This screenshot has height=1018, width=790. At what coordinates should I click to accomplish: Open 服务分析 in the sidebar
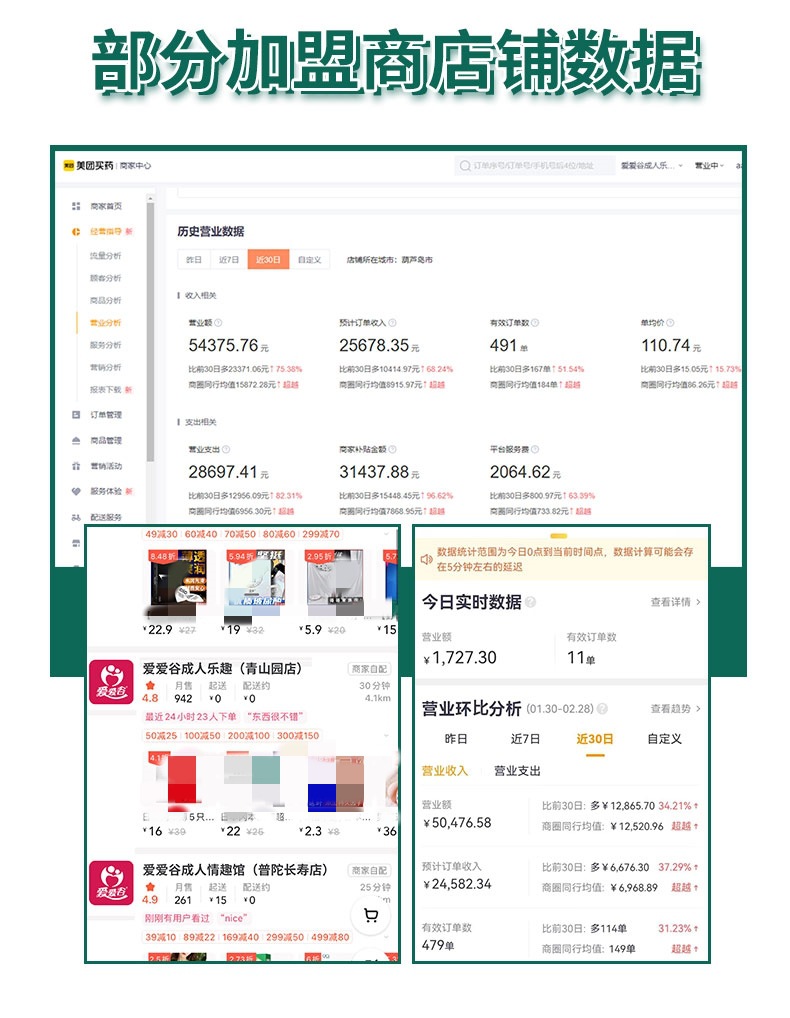[105, 345]
